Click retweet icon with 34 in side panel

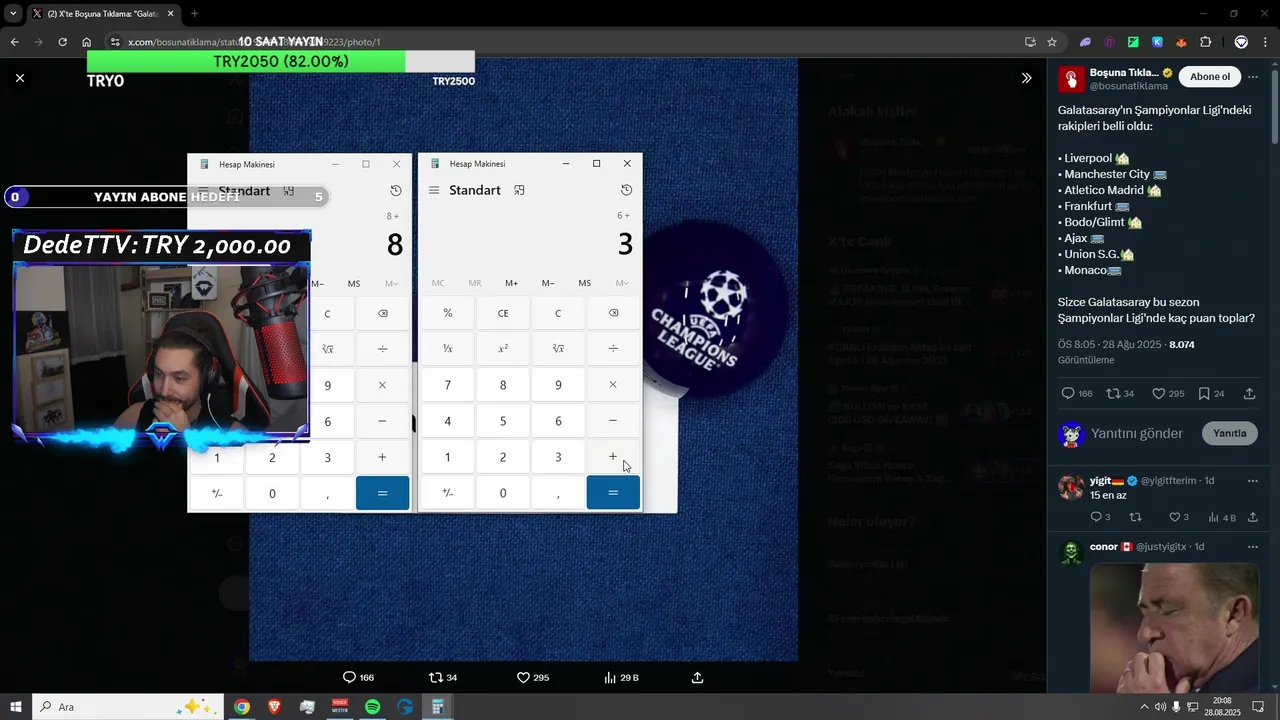(1113, 394)
